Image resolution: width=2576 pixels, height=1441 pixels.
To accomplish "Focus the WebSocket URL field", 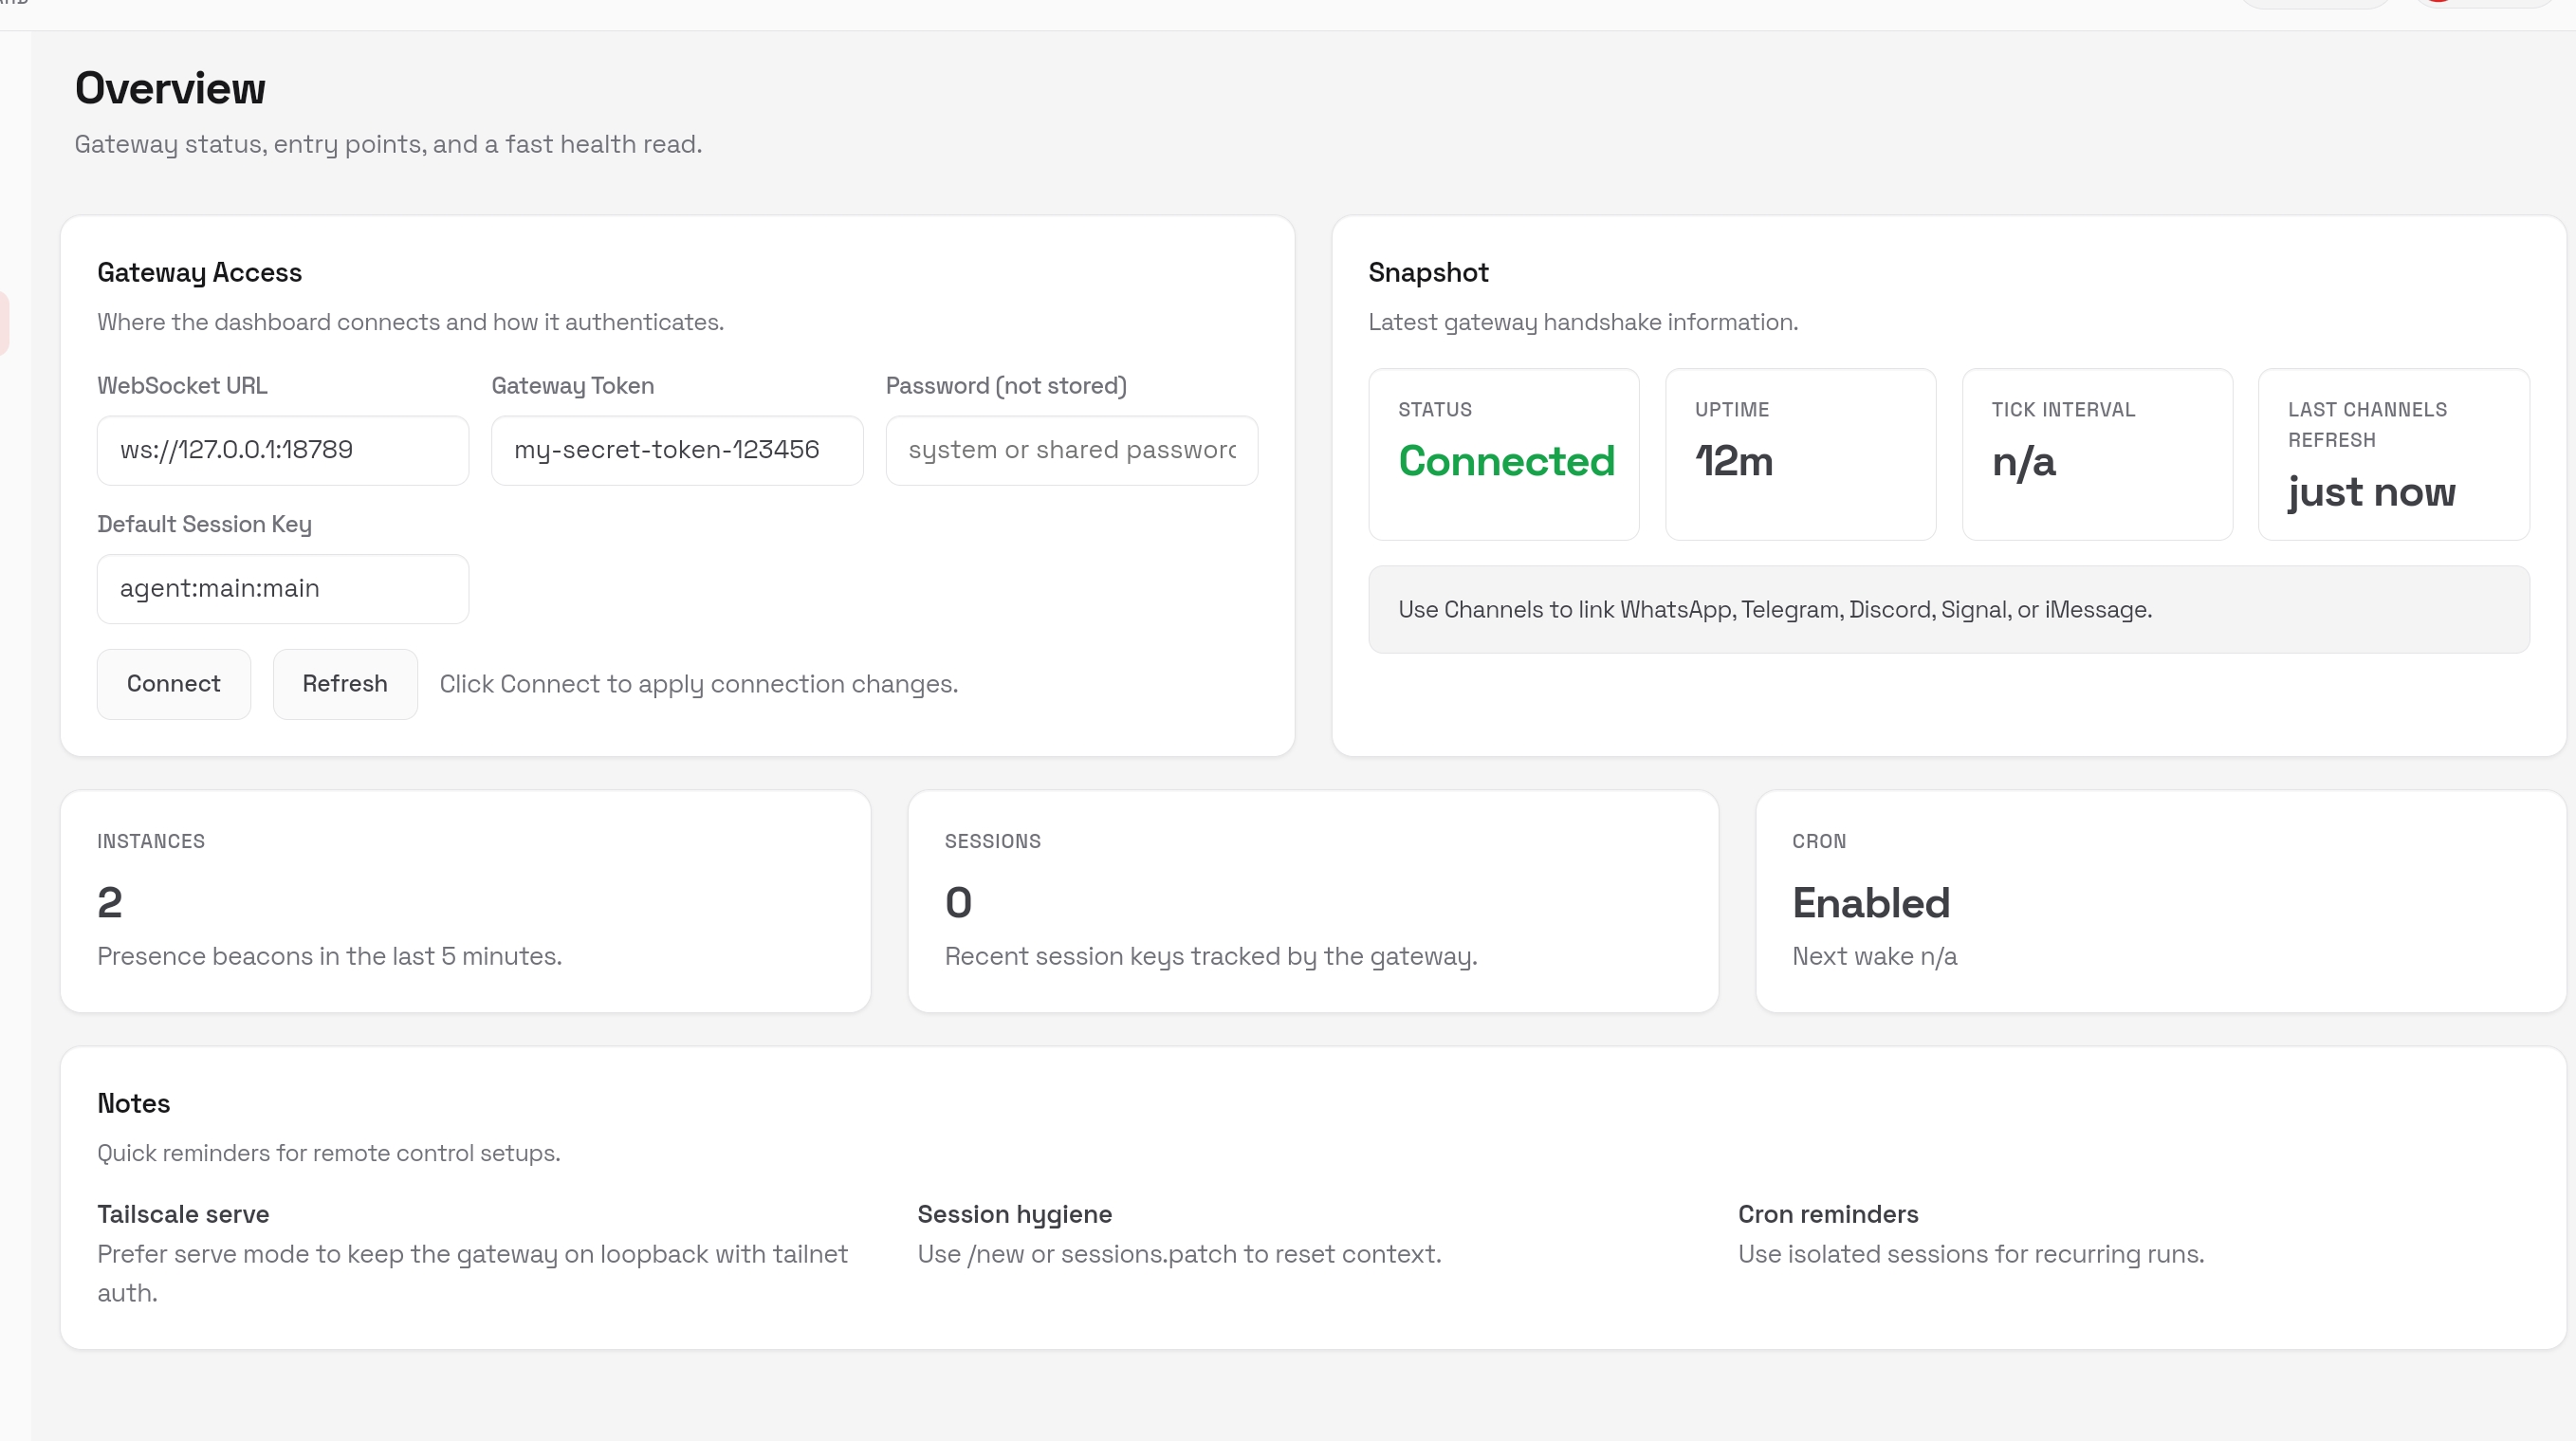I will coord(282,450).
